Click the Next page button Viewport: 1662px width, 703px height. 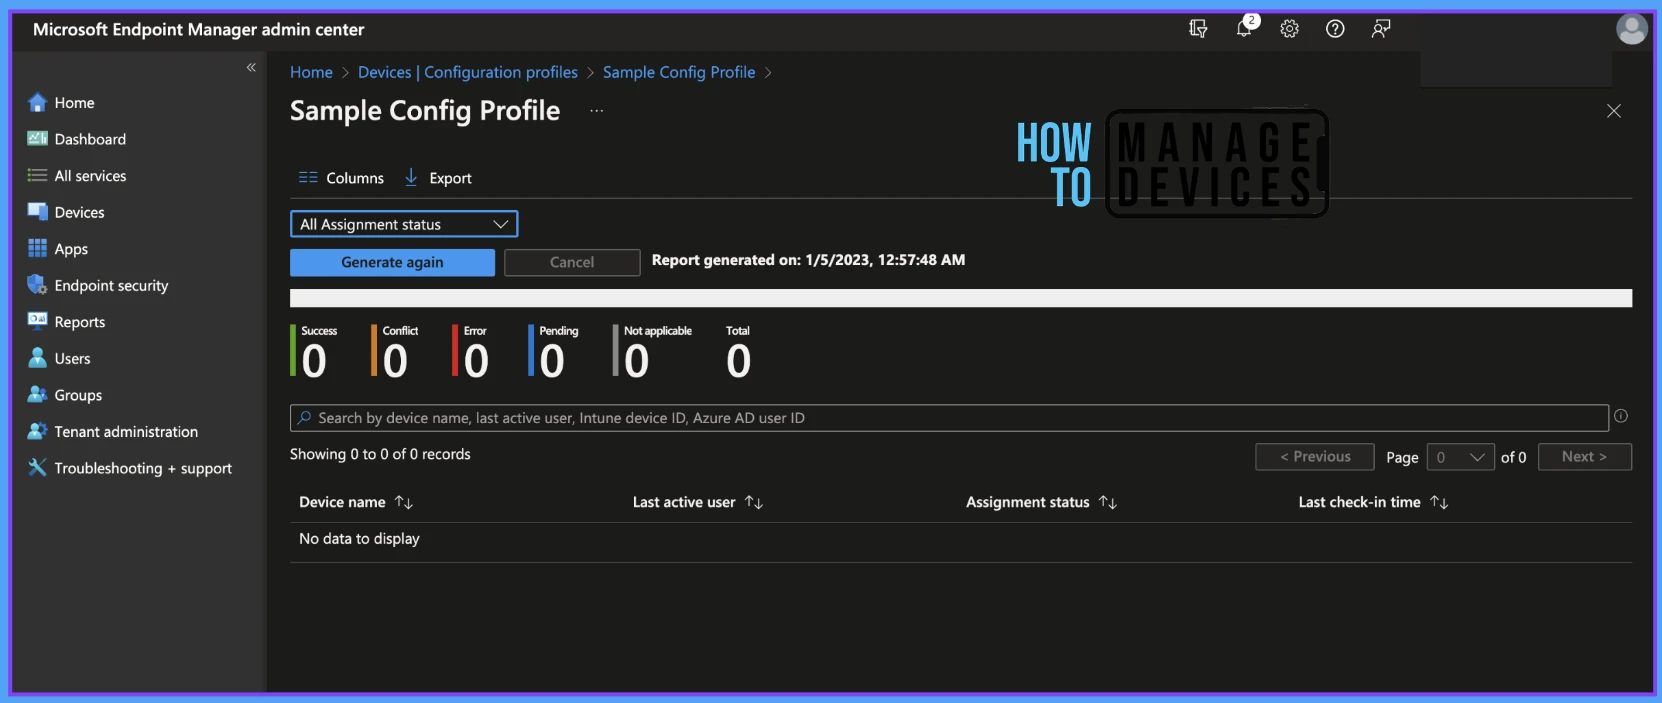(x=1585, y=457)
